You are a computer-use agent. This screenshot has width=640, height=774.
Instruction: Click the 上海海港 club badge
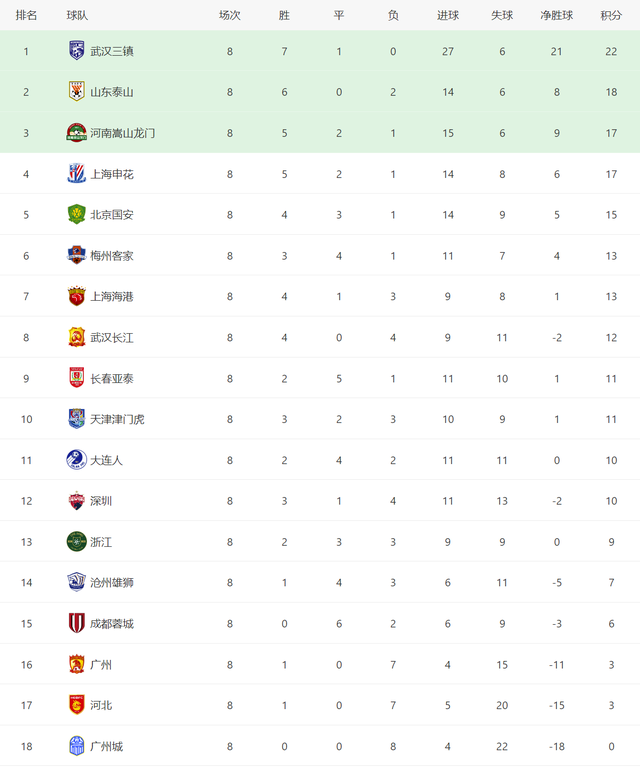76,296
